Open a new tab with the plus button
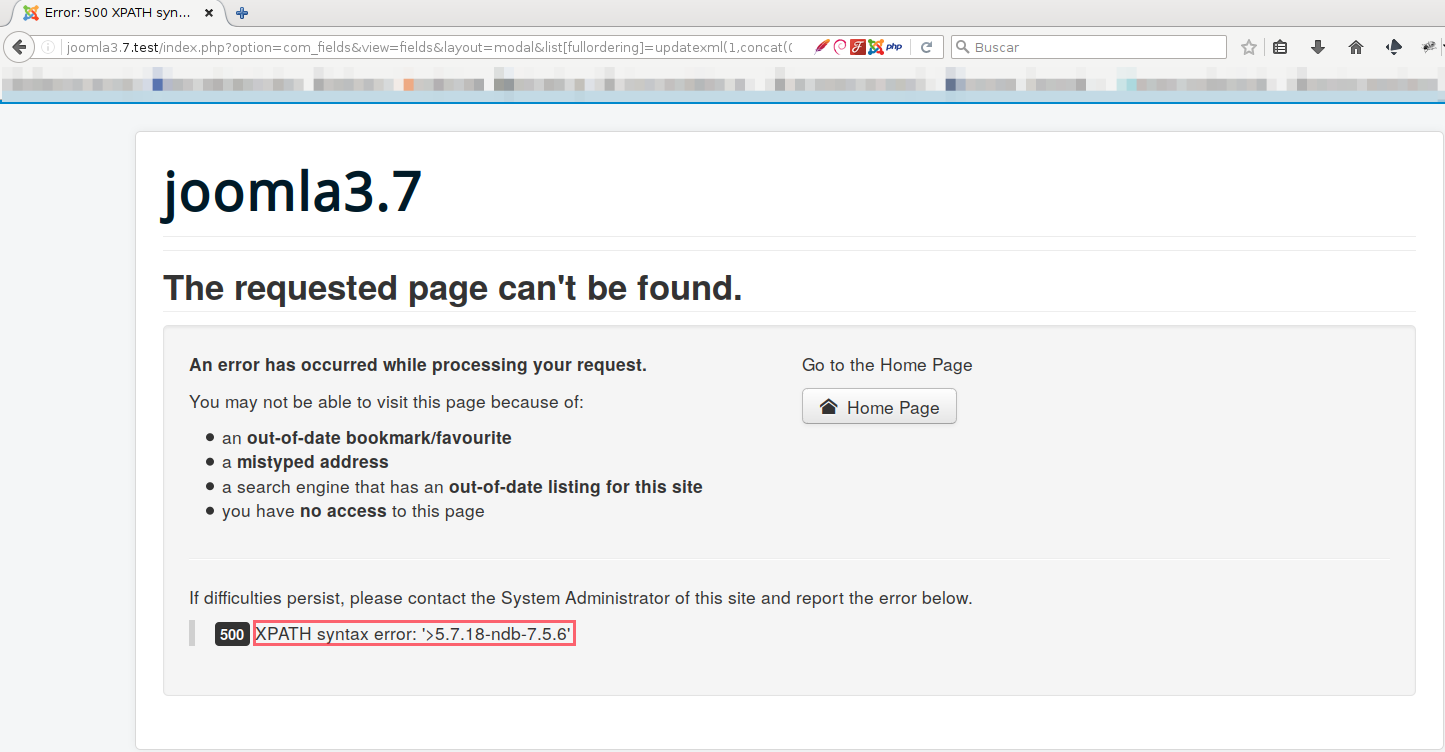 [242, 13]
